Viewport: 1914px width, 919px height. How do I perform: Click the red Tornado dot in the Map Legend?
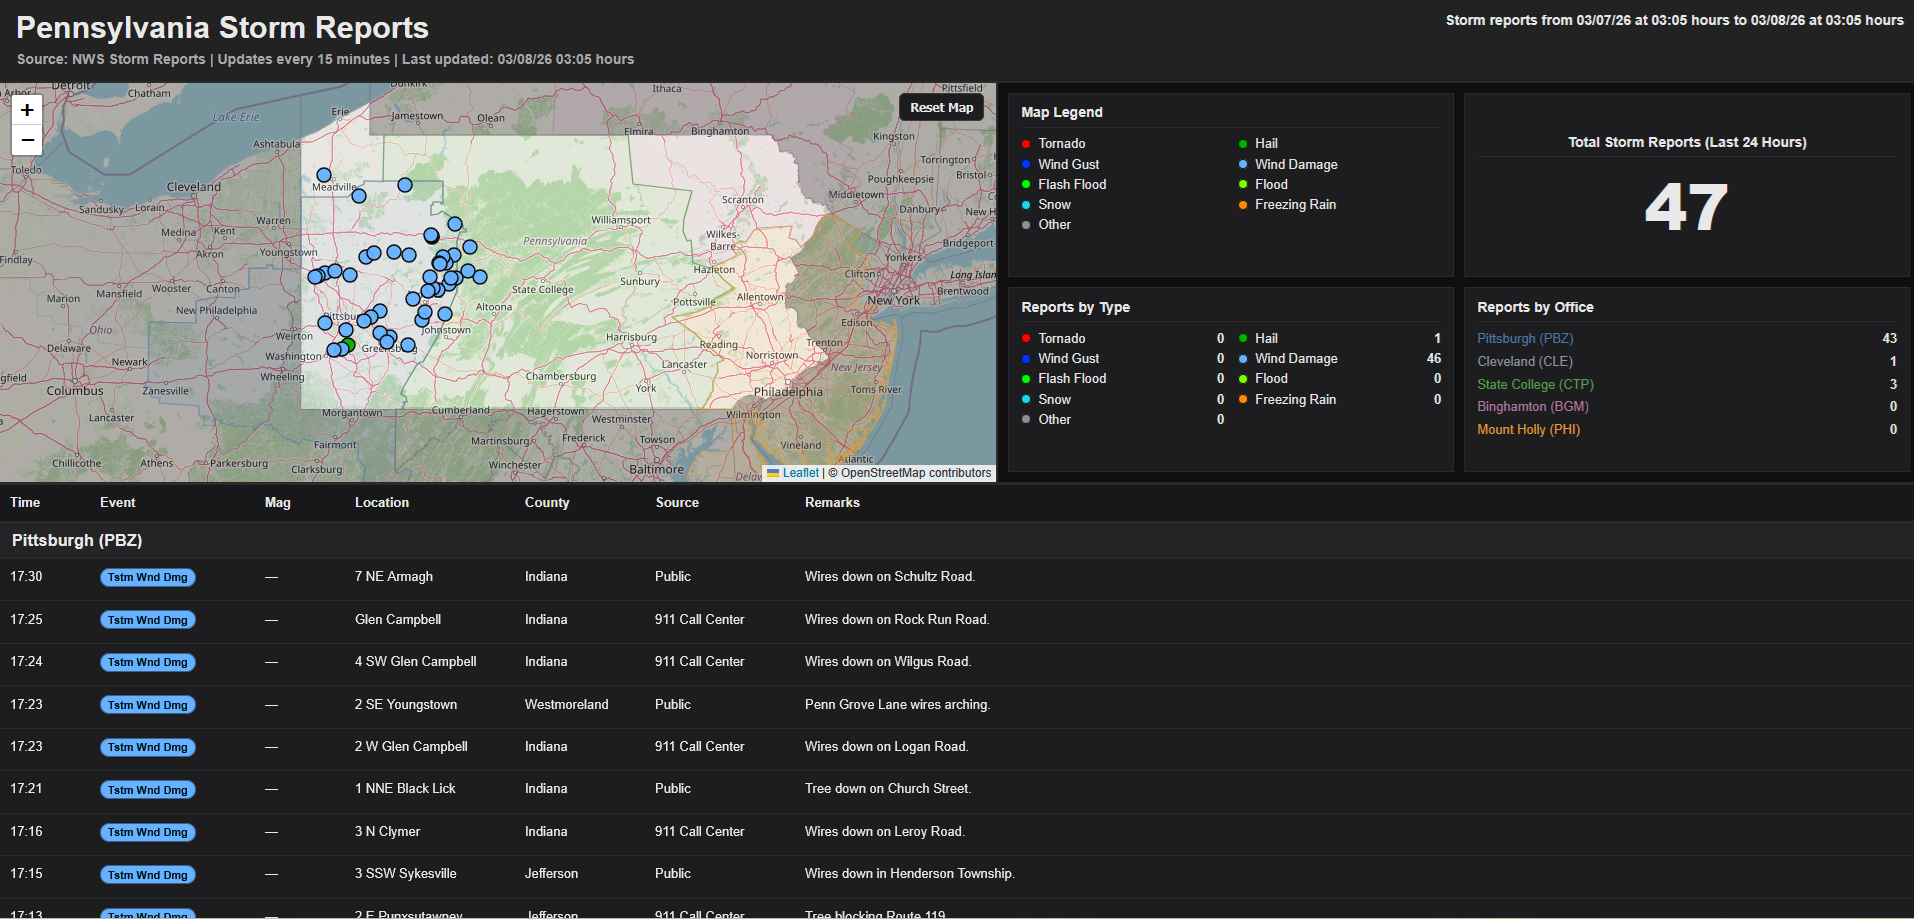click(1025, 143)
